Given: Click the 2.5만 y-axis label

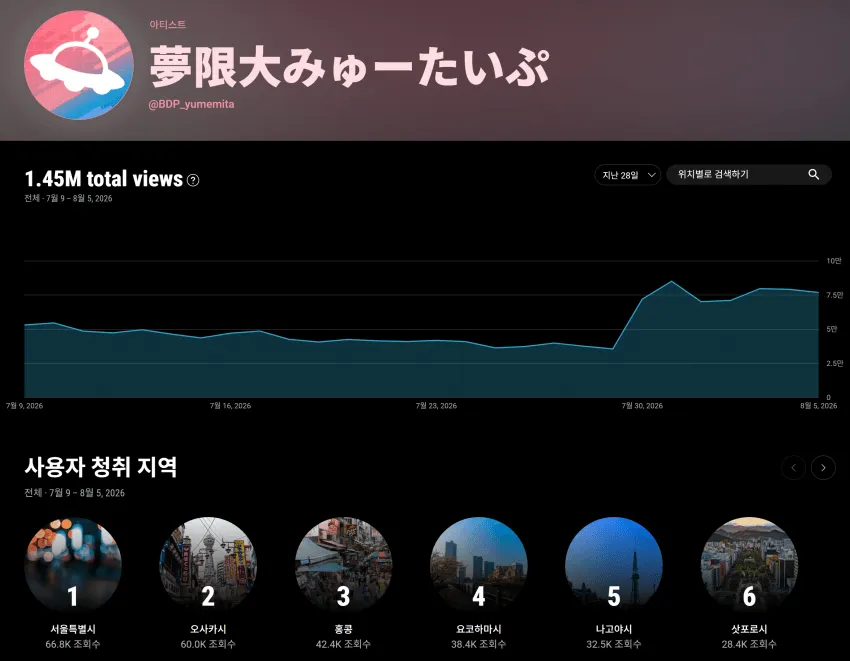Looking at the screenshot, I should click(835, 363).
